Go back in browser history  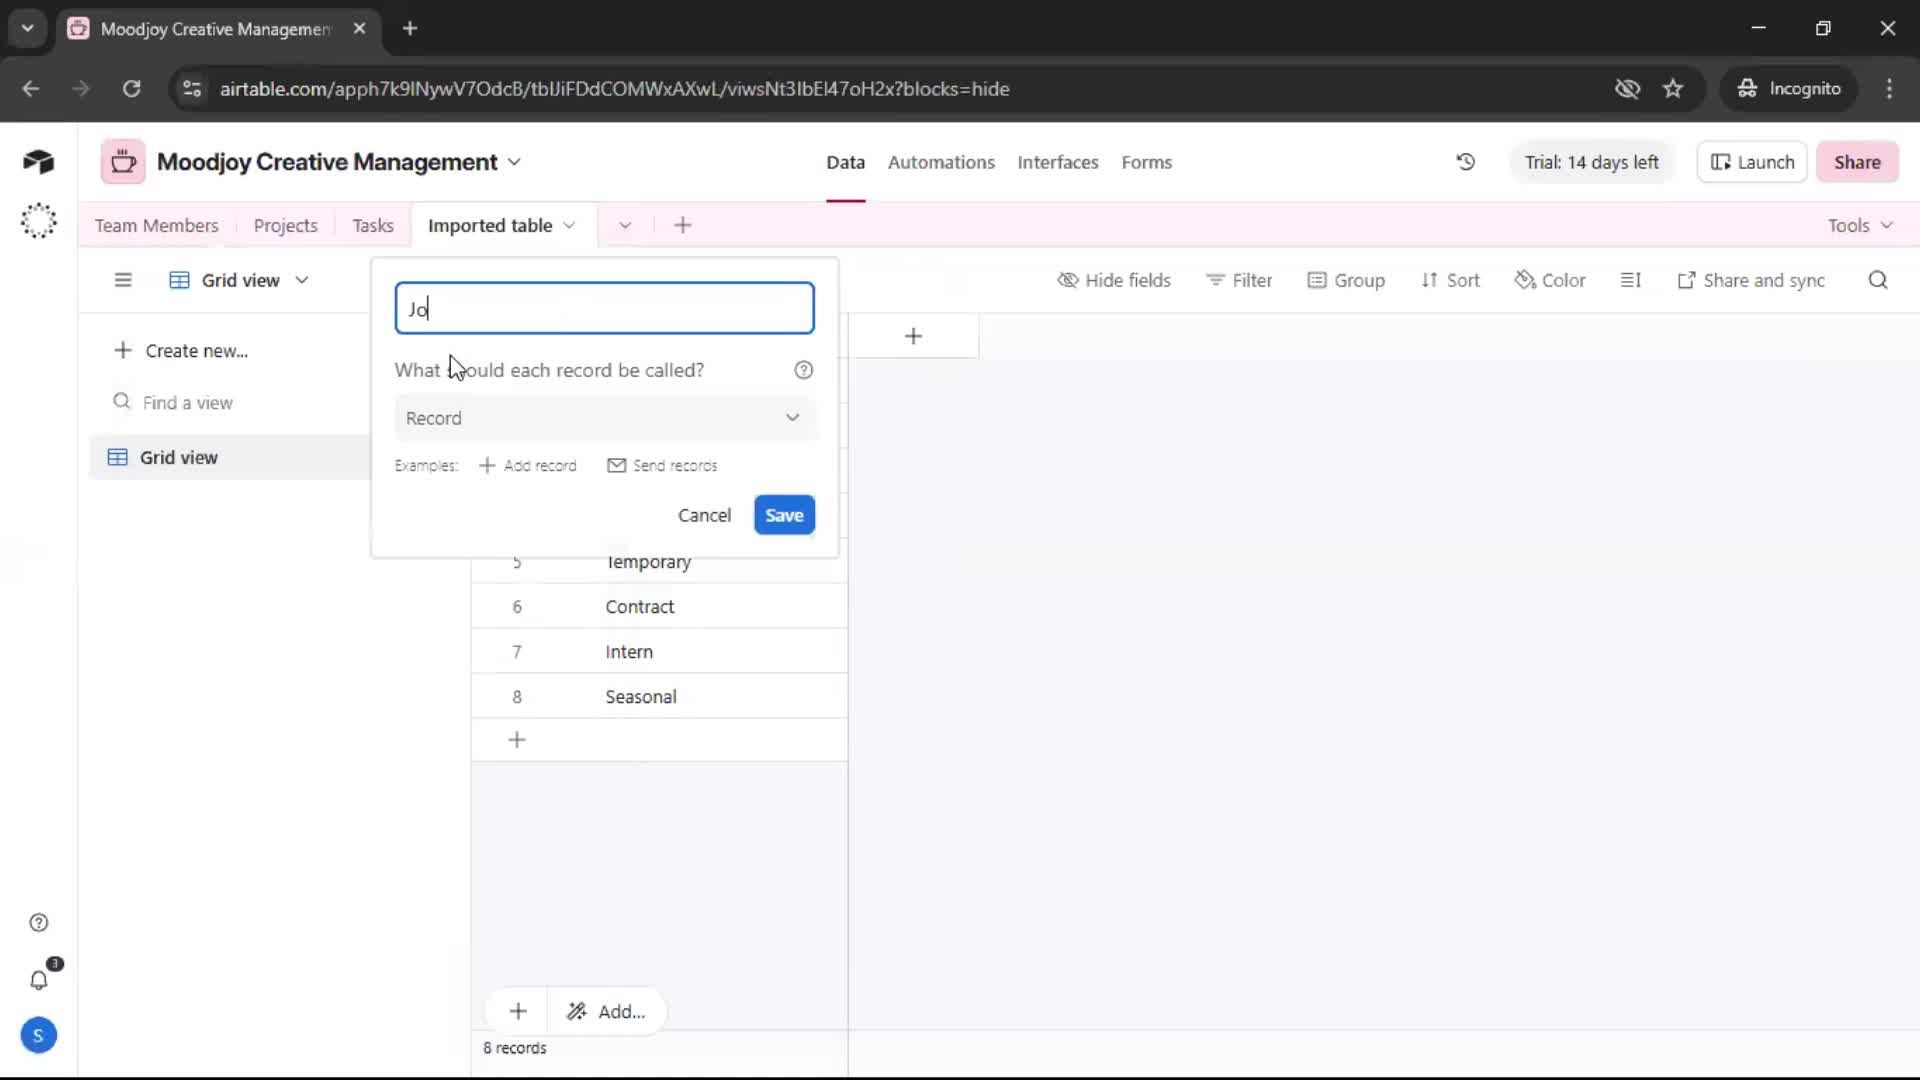click(x=31, y=88)
